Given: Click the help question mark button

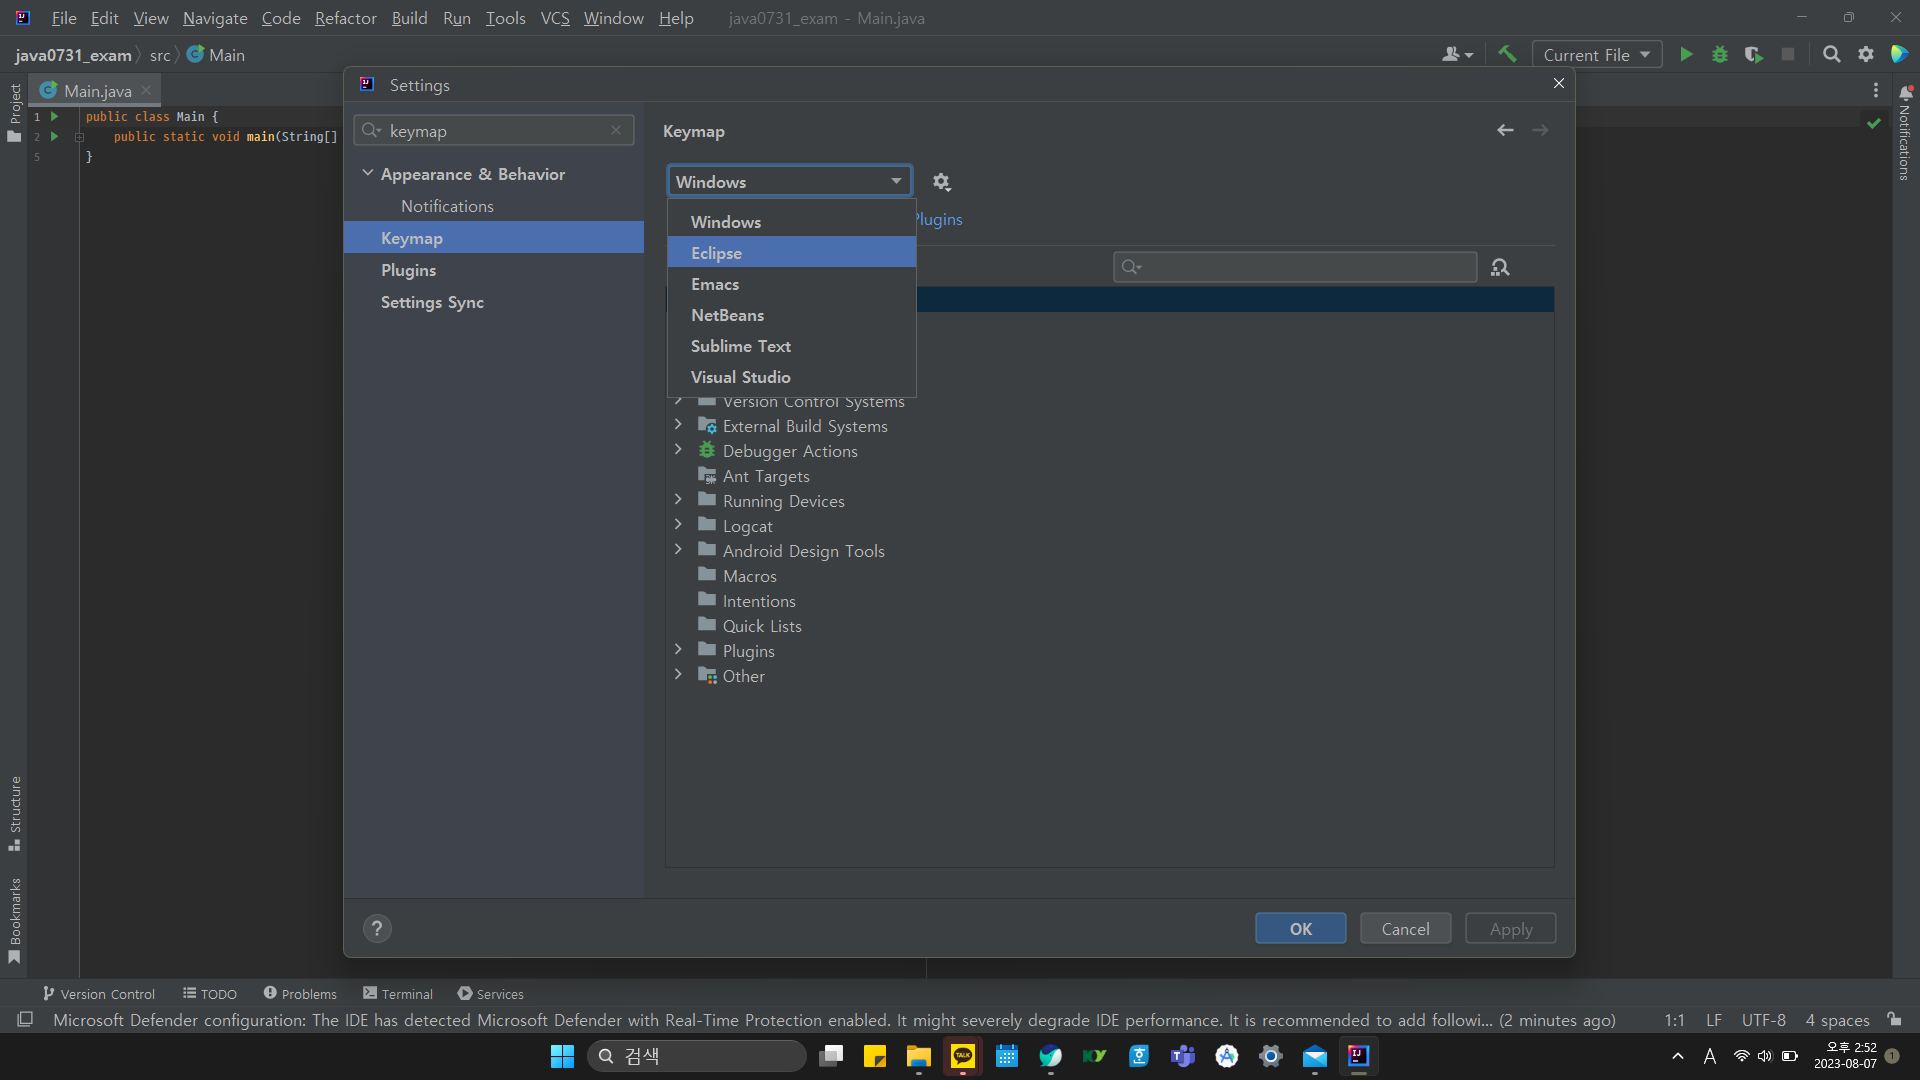Looking at the screenshot, I should coord(377,929).
